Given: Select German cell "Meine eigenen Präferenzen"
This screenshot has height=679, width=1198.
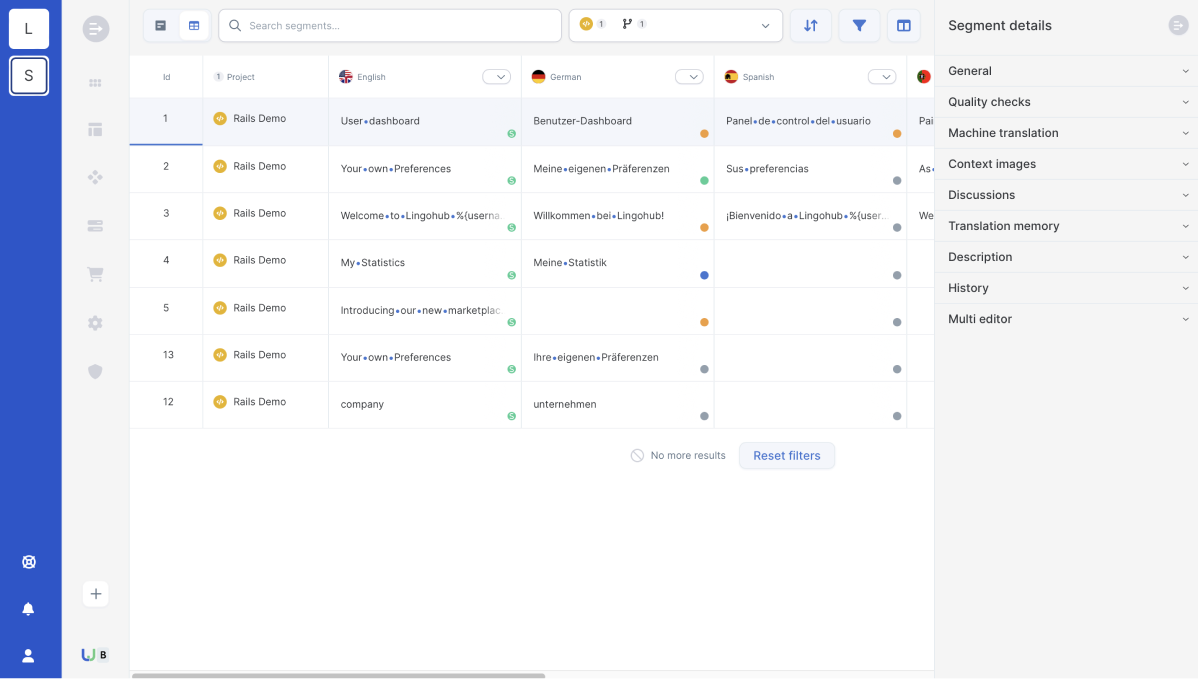Looking at the screenshot, I should 617,169.
